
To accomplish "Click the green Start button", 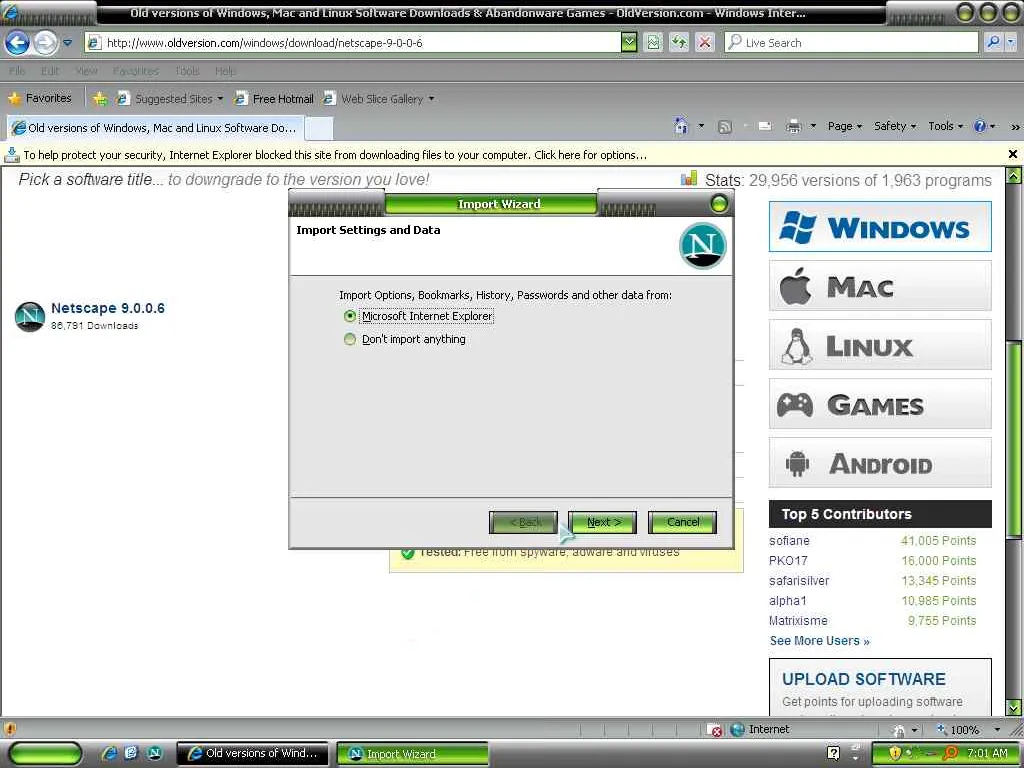I will click(x=45, y=754).
